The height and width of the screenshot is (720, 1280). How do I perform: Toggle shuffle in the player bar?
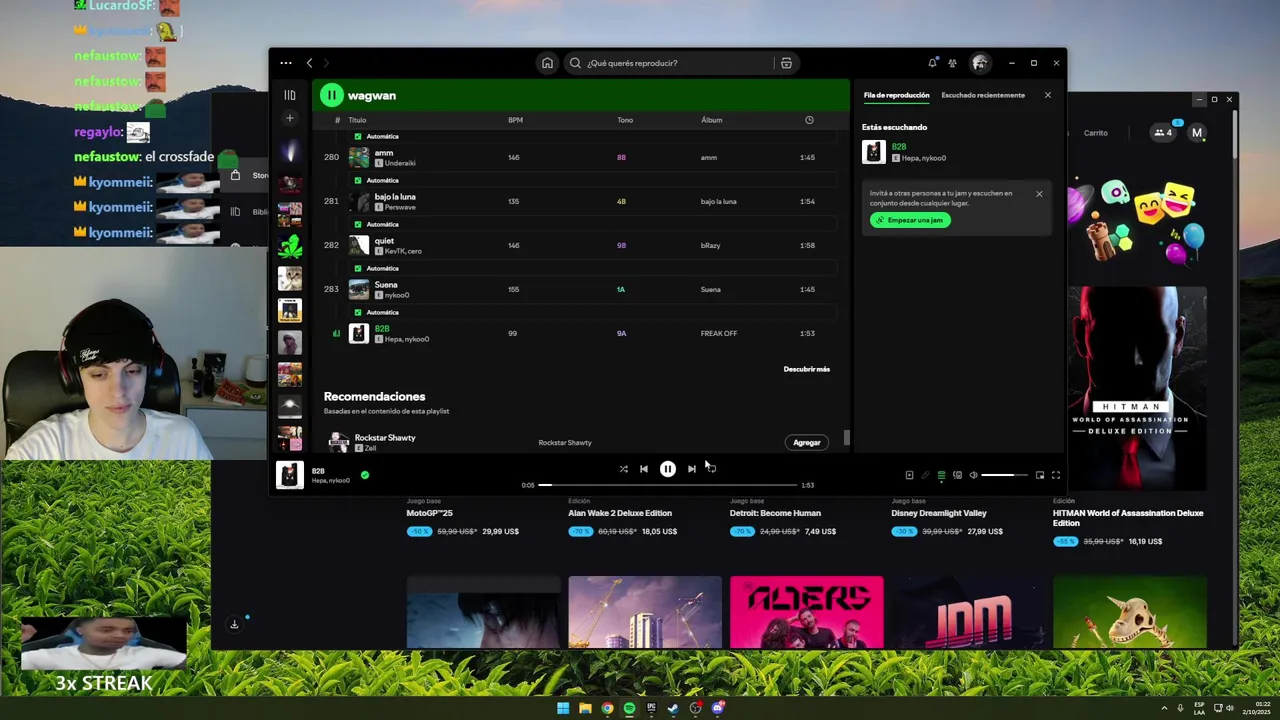tap(623, 469)
